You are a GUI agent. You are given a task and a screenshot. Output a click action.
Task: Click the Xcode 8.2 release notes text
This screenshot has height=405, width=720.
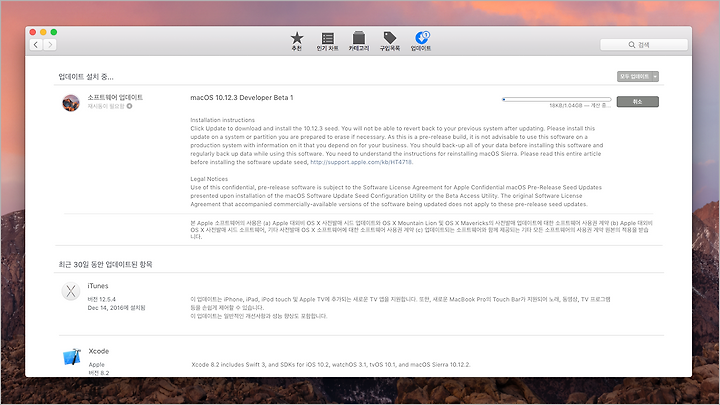331,365
